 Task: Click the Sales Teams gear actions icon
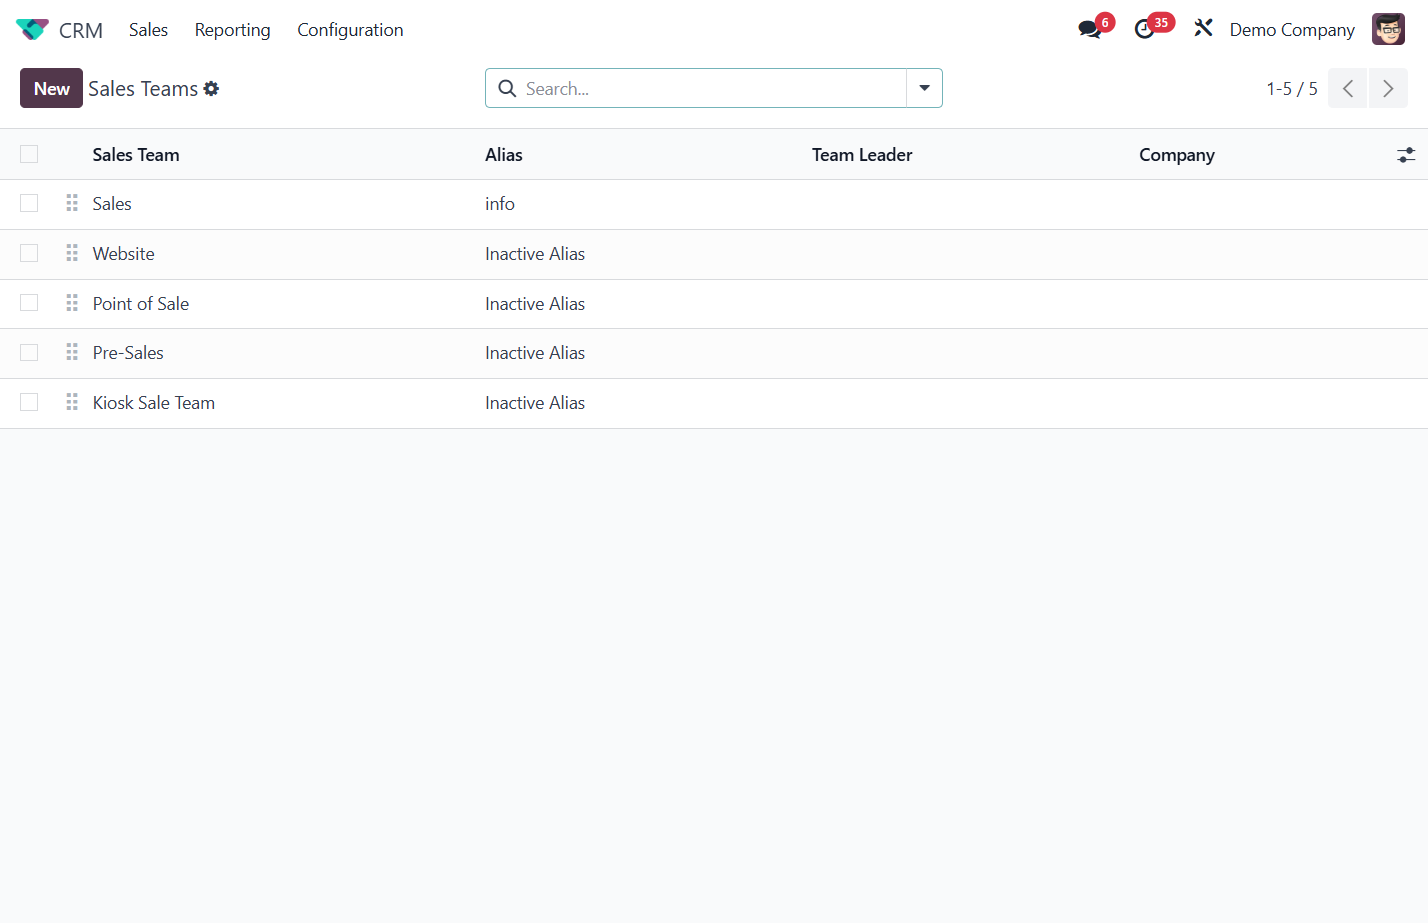point(211,89)
